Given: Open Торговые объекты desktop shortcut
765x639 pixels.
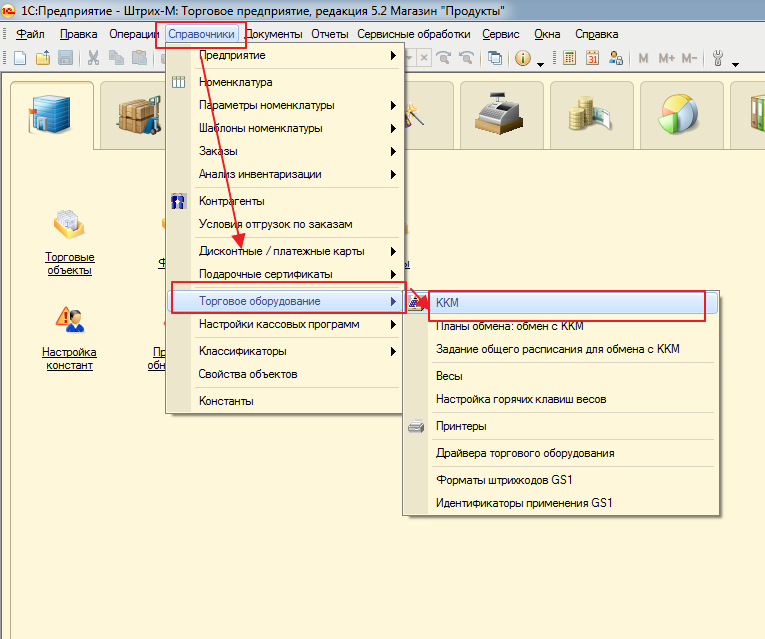Looking at the screenshot, I should 69,263.
